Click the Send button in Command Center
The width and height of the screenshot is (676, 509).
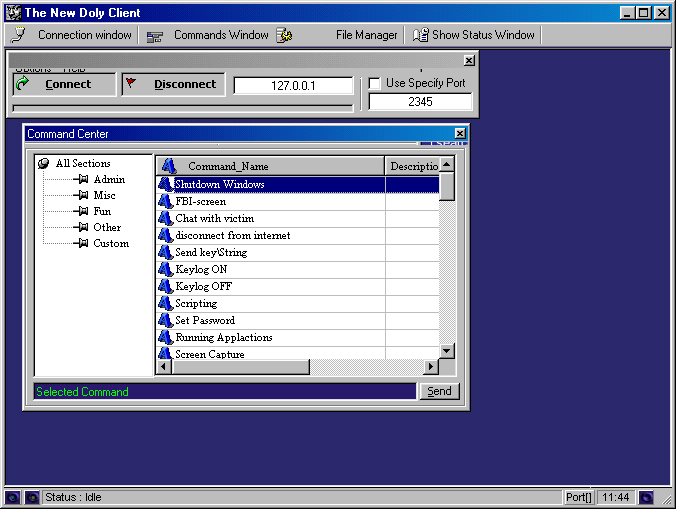439,392
